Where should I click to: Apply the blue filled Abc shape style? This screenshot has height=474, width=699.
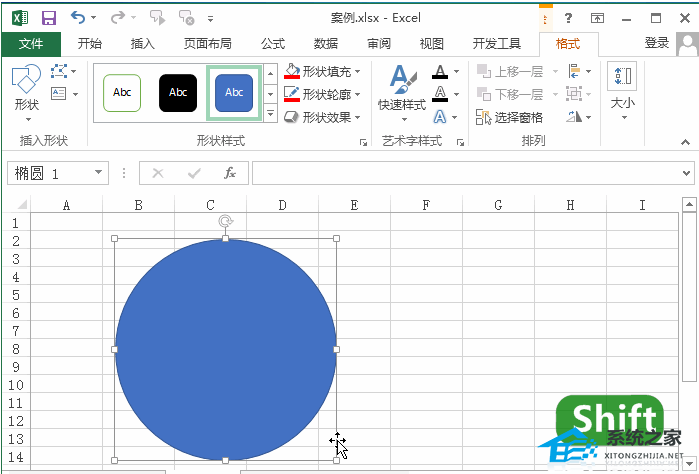(234, 93)
